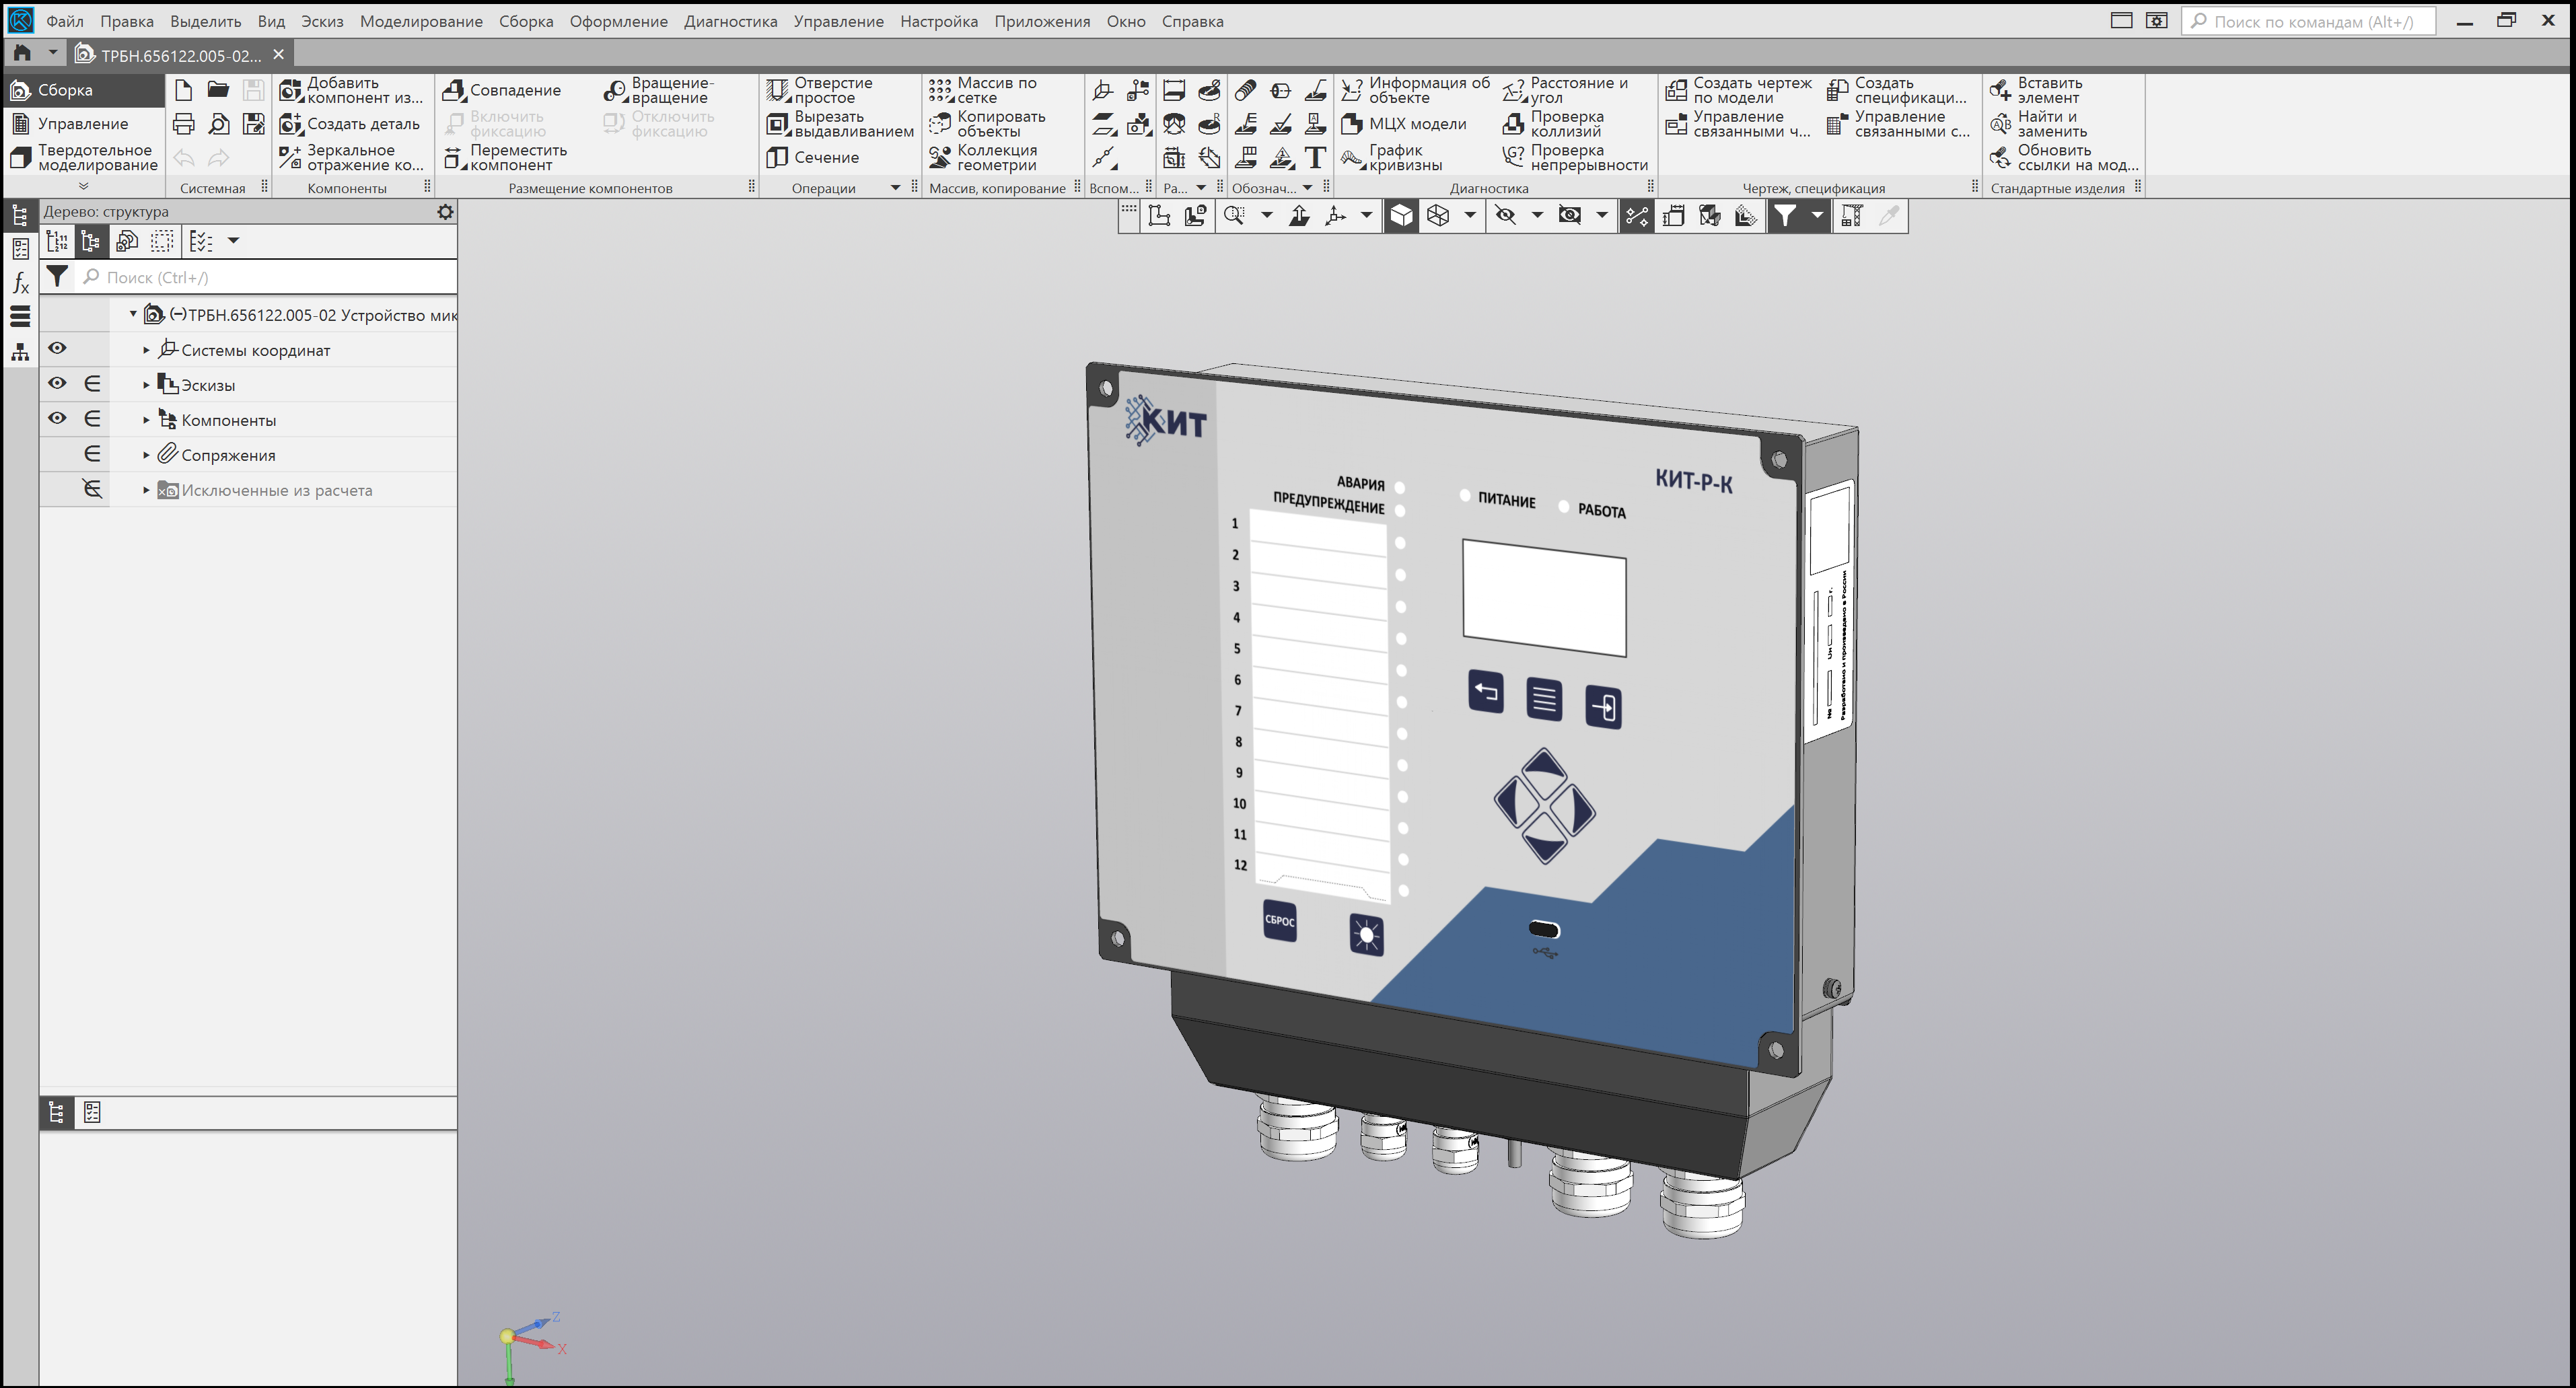Open the Simple hole (Отверстие простое) tool
Viewport: 2576px width, 1388px height.
pos(778,91)
